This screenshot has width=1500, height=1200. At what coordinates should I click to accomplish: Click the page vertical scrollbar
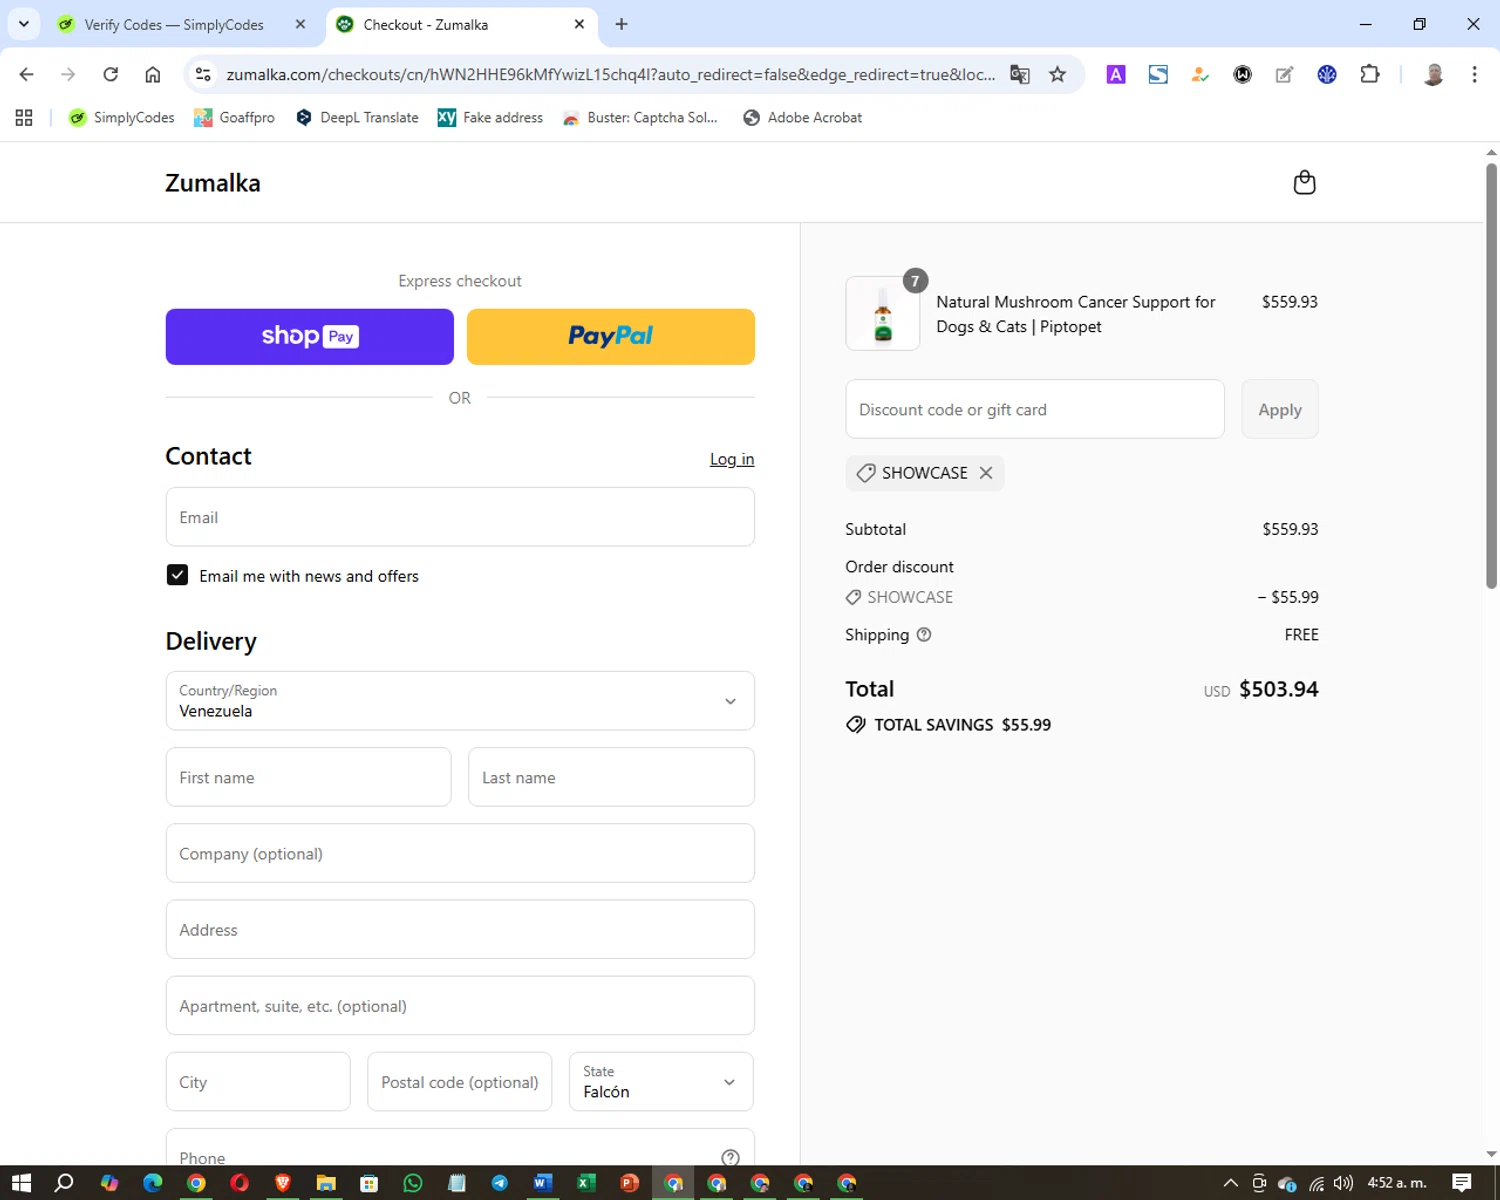click(1491, 375)
